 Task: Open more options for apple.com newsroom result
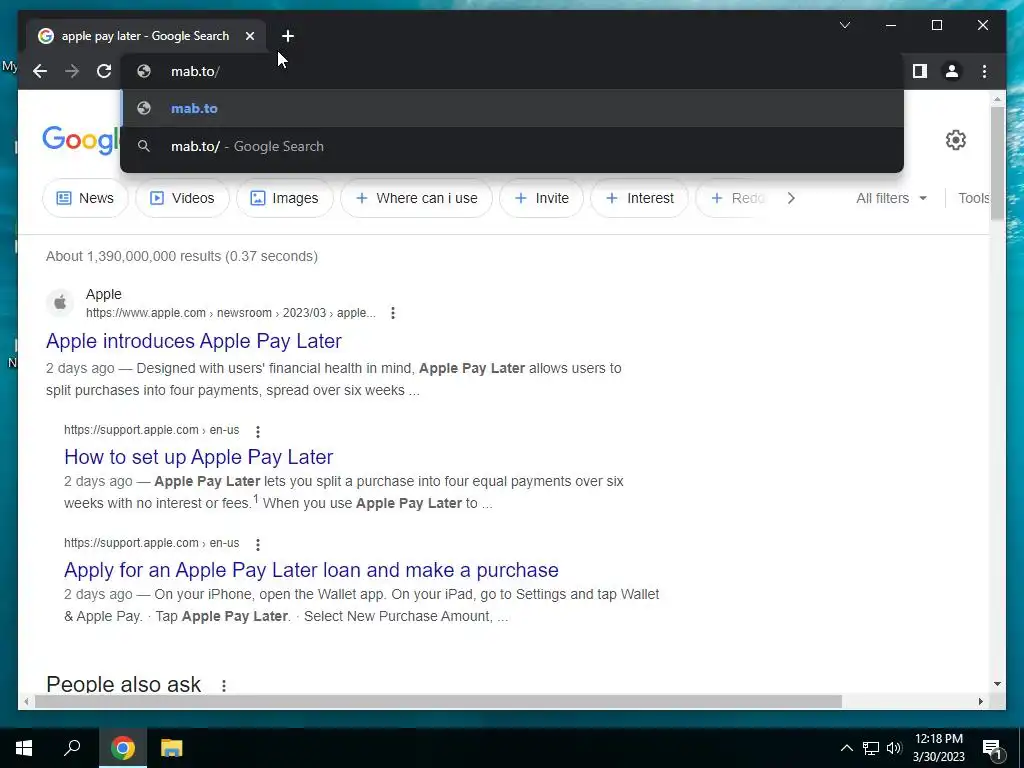point(392,313)
